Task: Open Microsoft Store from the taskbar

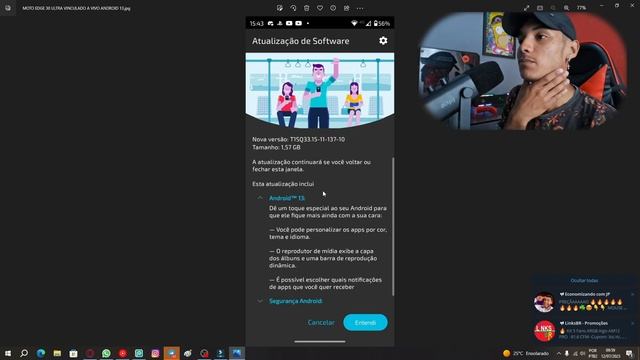Action: [73, 353]
